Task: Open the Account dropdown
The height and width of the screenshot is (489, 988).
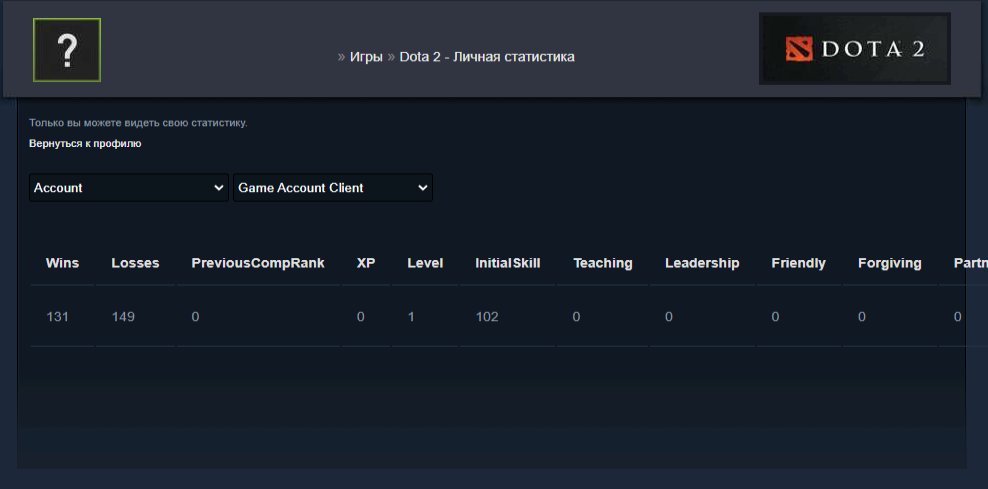Action: click(129, 188)
